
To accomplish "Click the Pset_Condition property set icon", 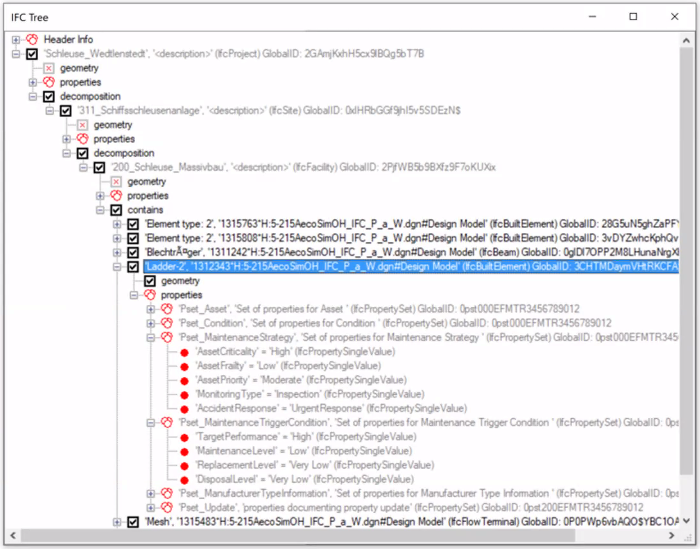I will pos(167,323).
